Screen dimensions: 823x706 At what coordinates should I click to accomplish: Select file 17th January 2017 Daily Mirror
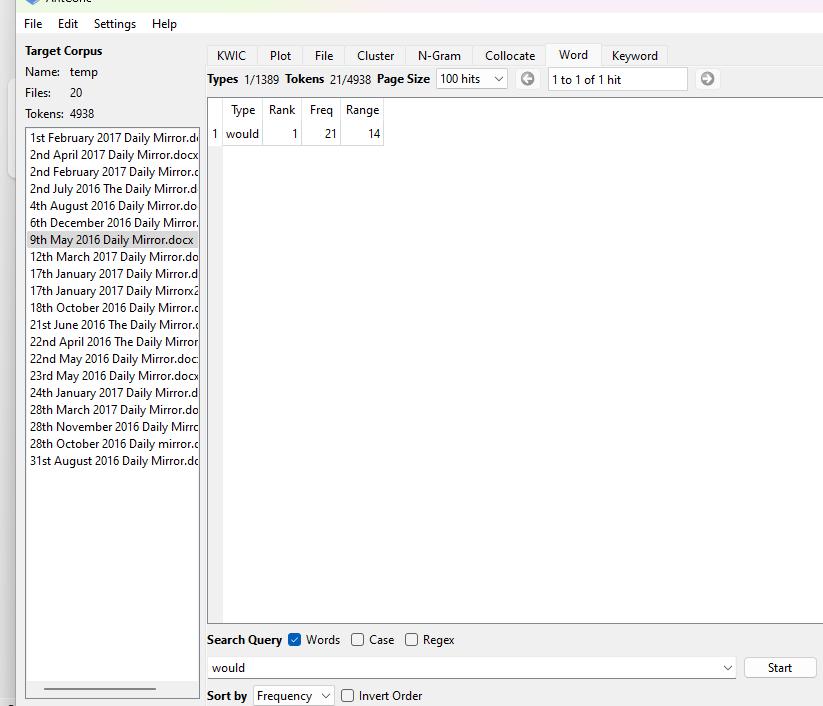(112, 274)
